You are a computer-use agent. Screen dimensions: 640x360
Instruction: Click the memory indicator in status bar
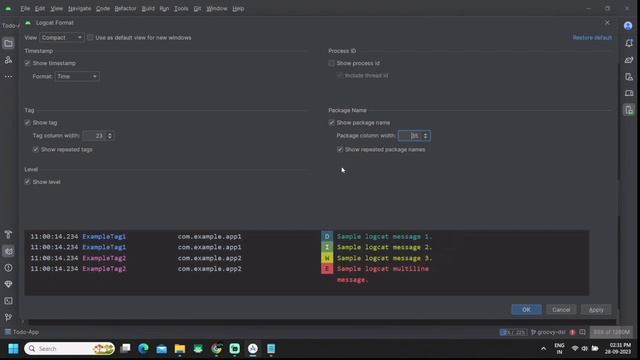pyautogui.click(x=611, y=332)
